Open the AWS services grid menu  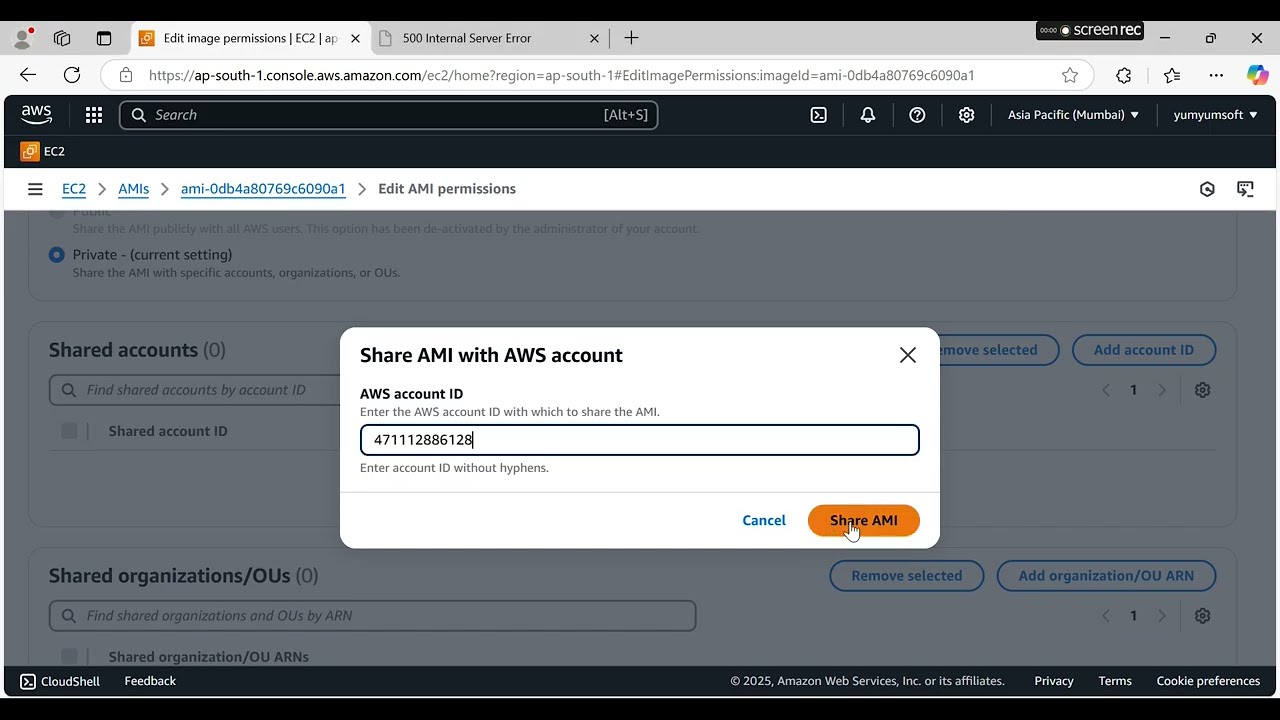pyautogui.click(x=94, y=115)
